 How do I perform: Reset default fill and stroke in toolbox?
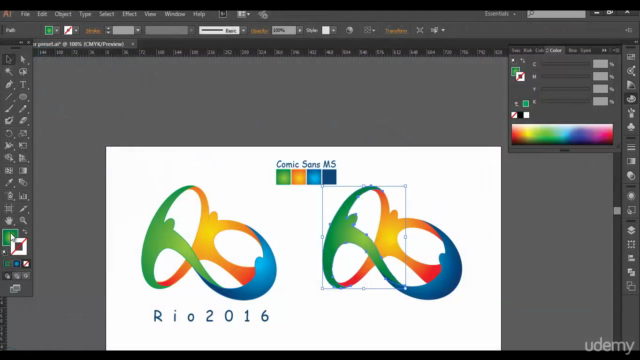5,253
